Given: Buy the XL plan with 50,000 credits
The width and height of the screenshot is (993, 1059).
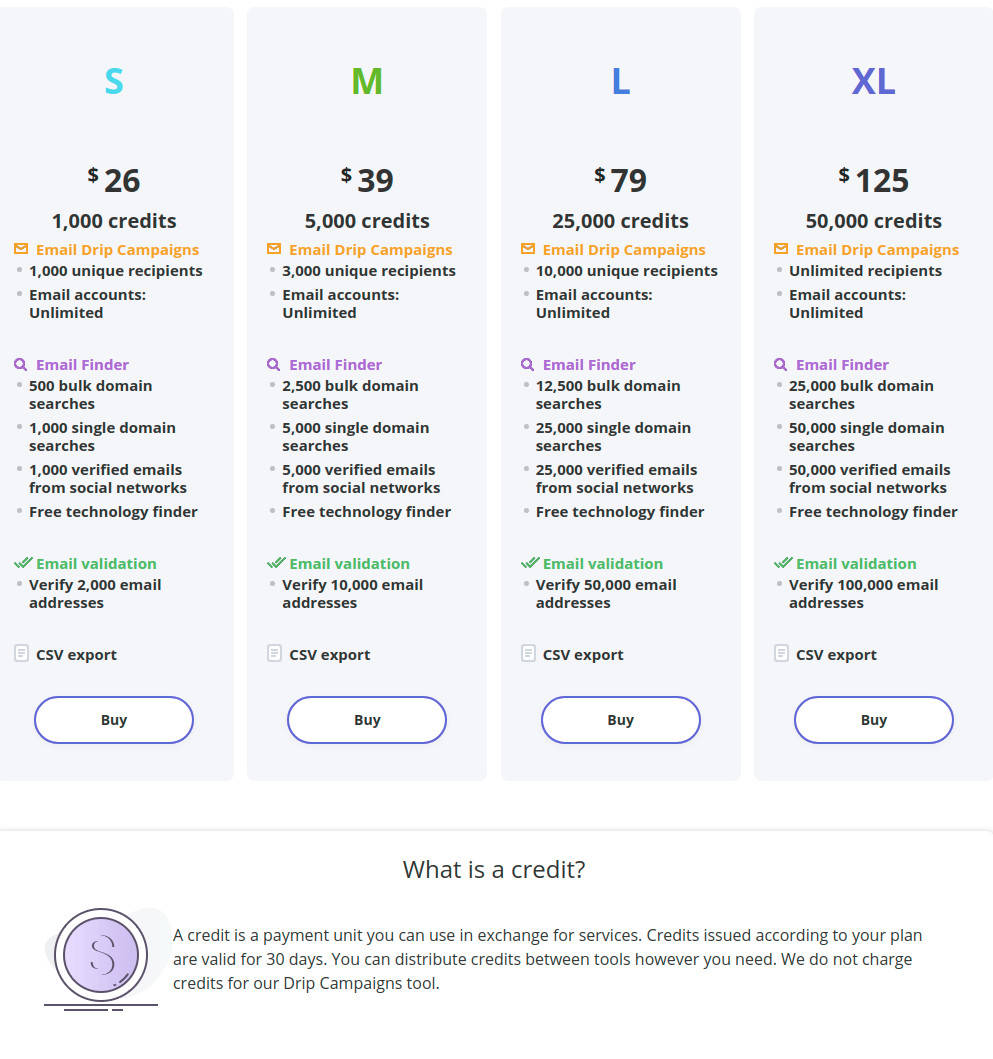Looking at the screenshot, I should tap(873, 719).
